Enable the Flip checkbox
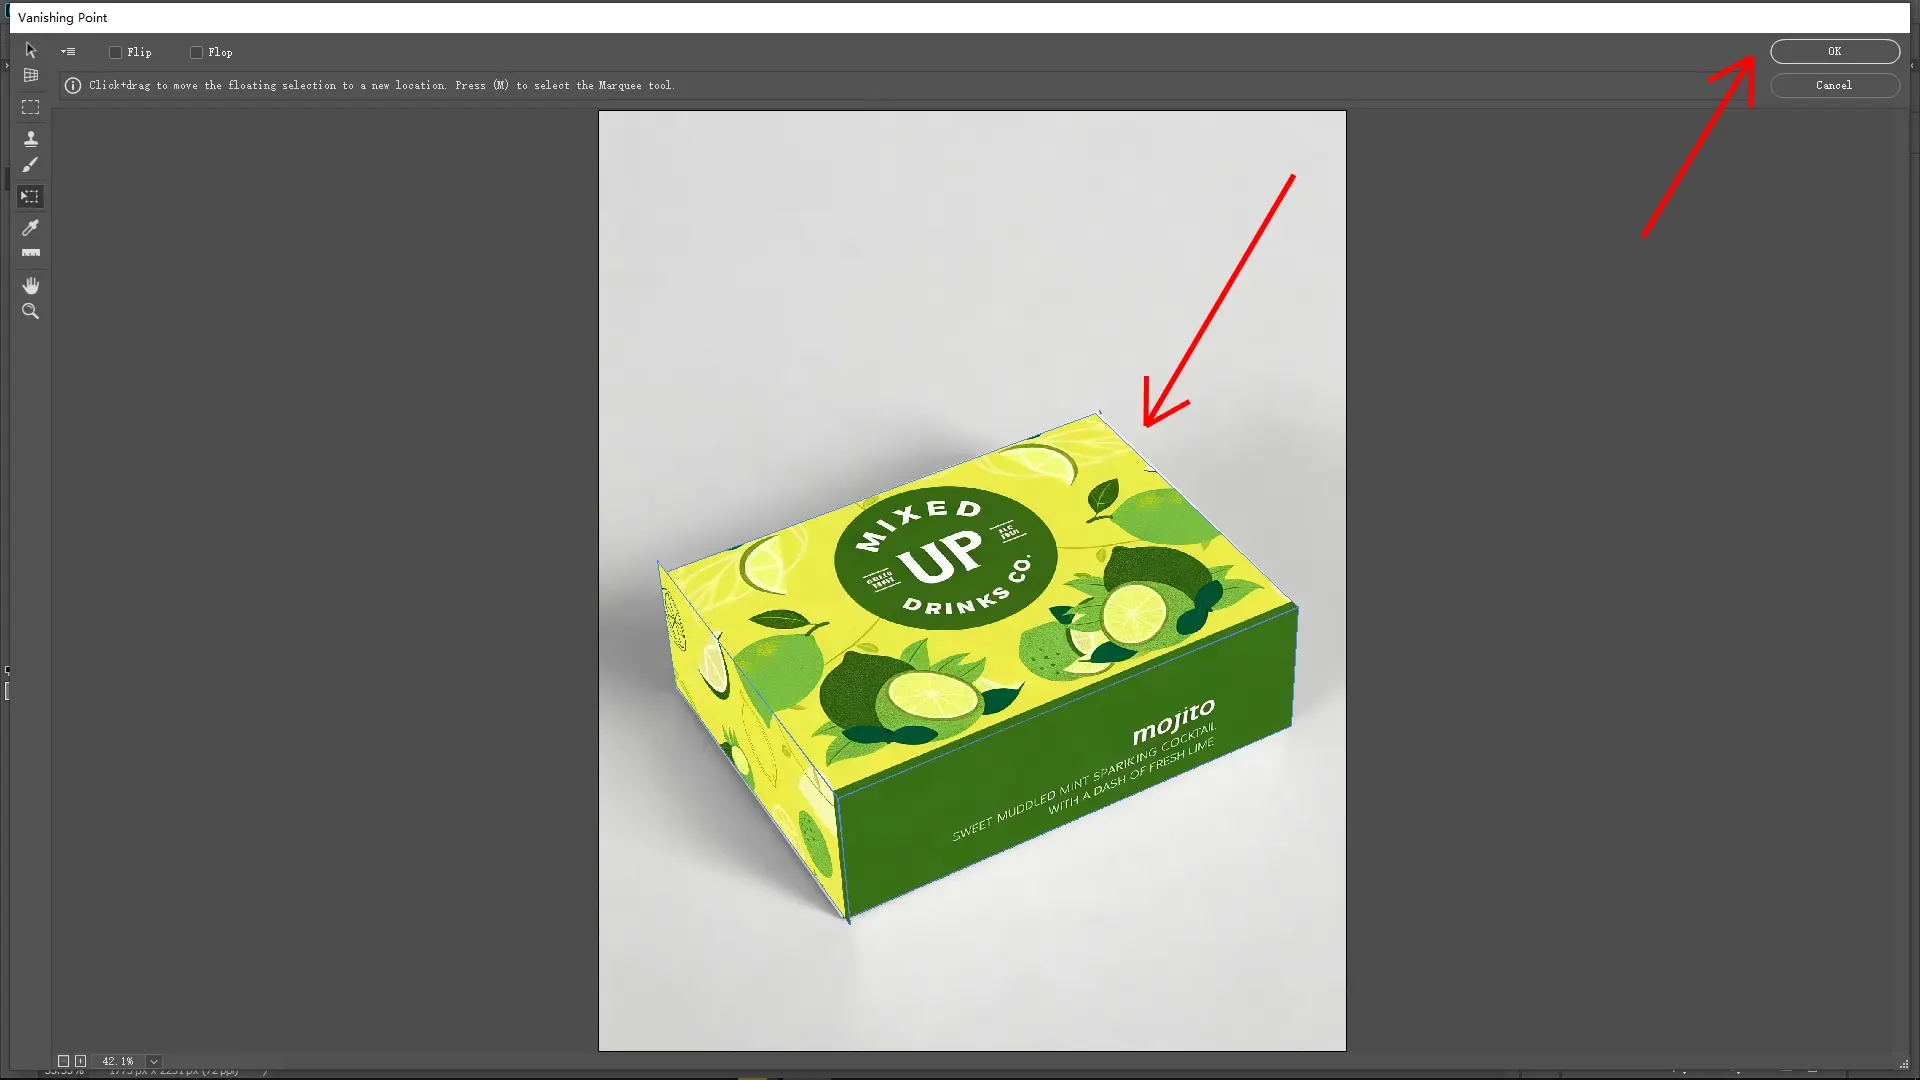This screenshot has height=1080, width=1920. (115, 52)
